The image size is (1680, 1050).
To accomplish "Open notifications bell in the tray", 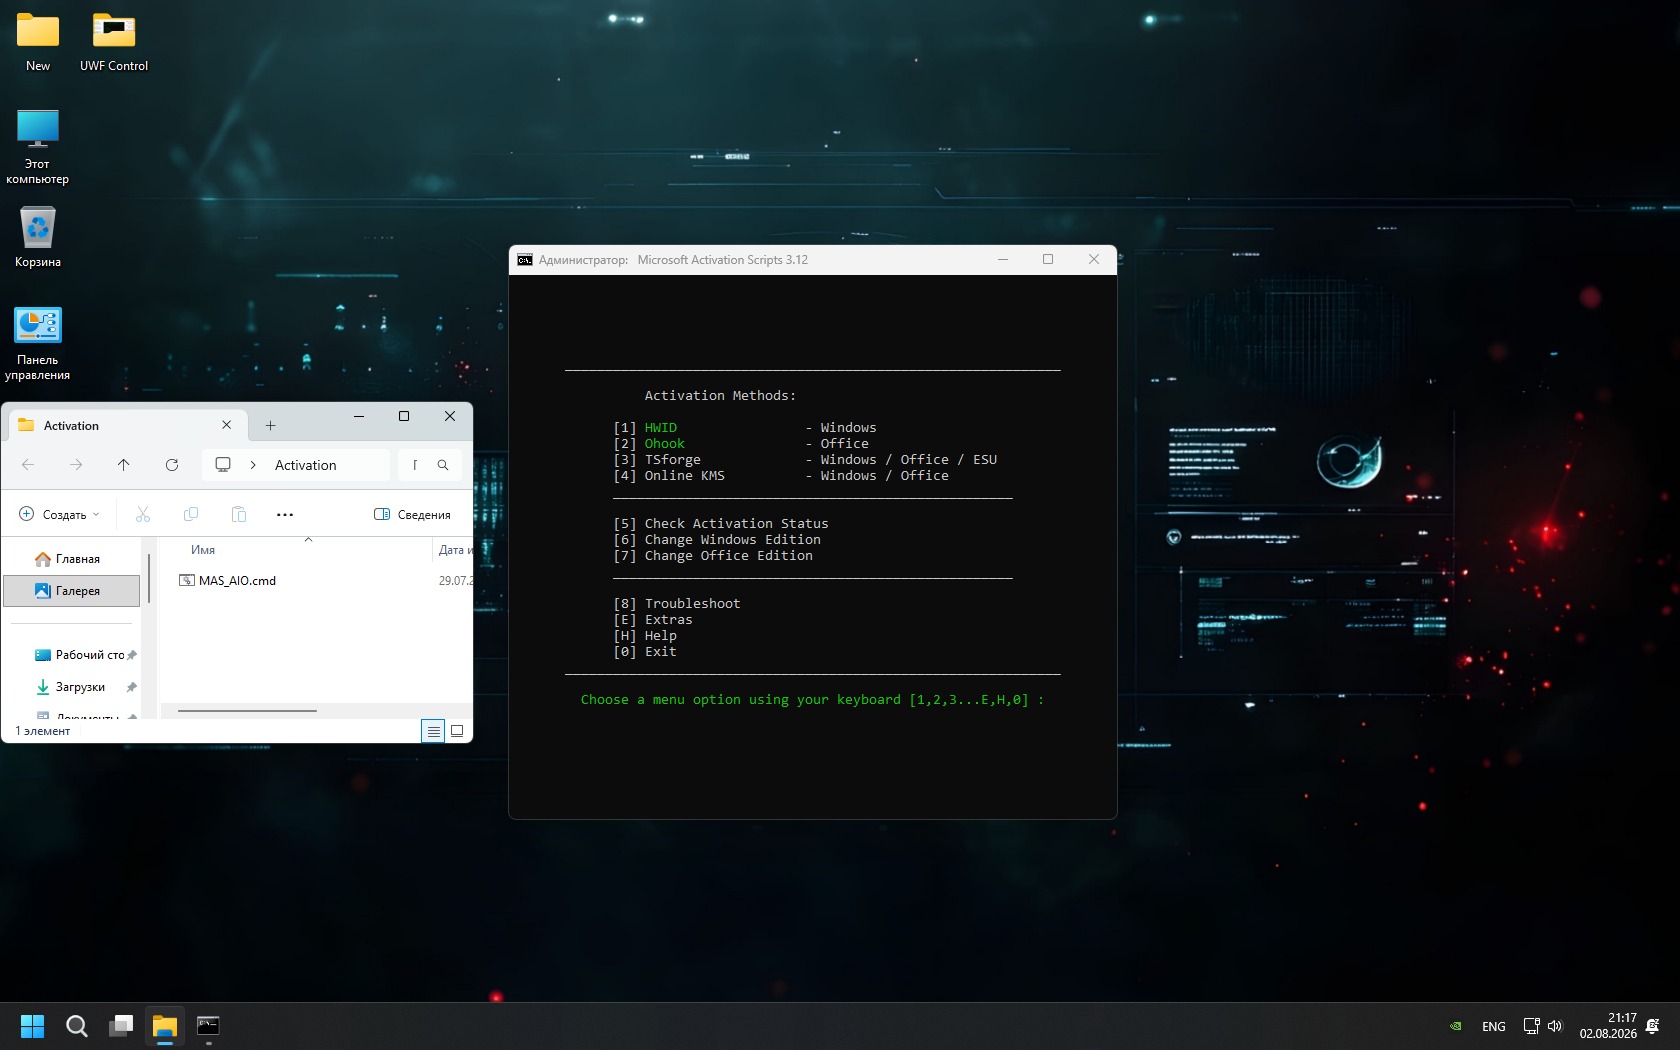I will coord(1654,1026).
